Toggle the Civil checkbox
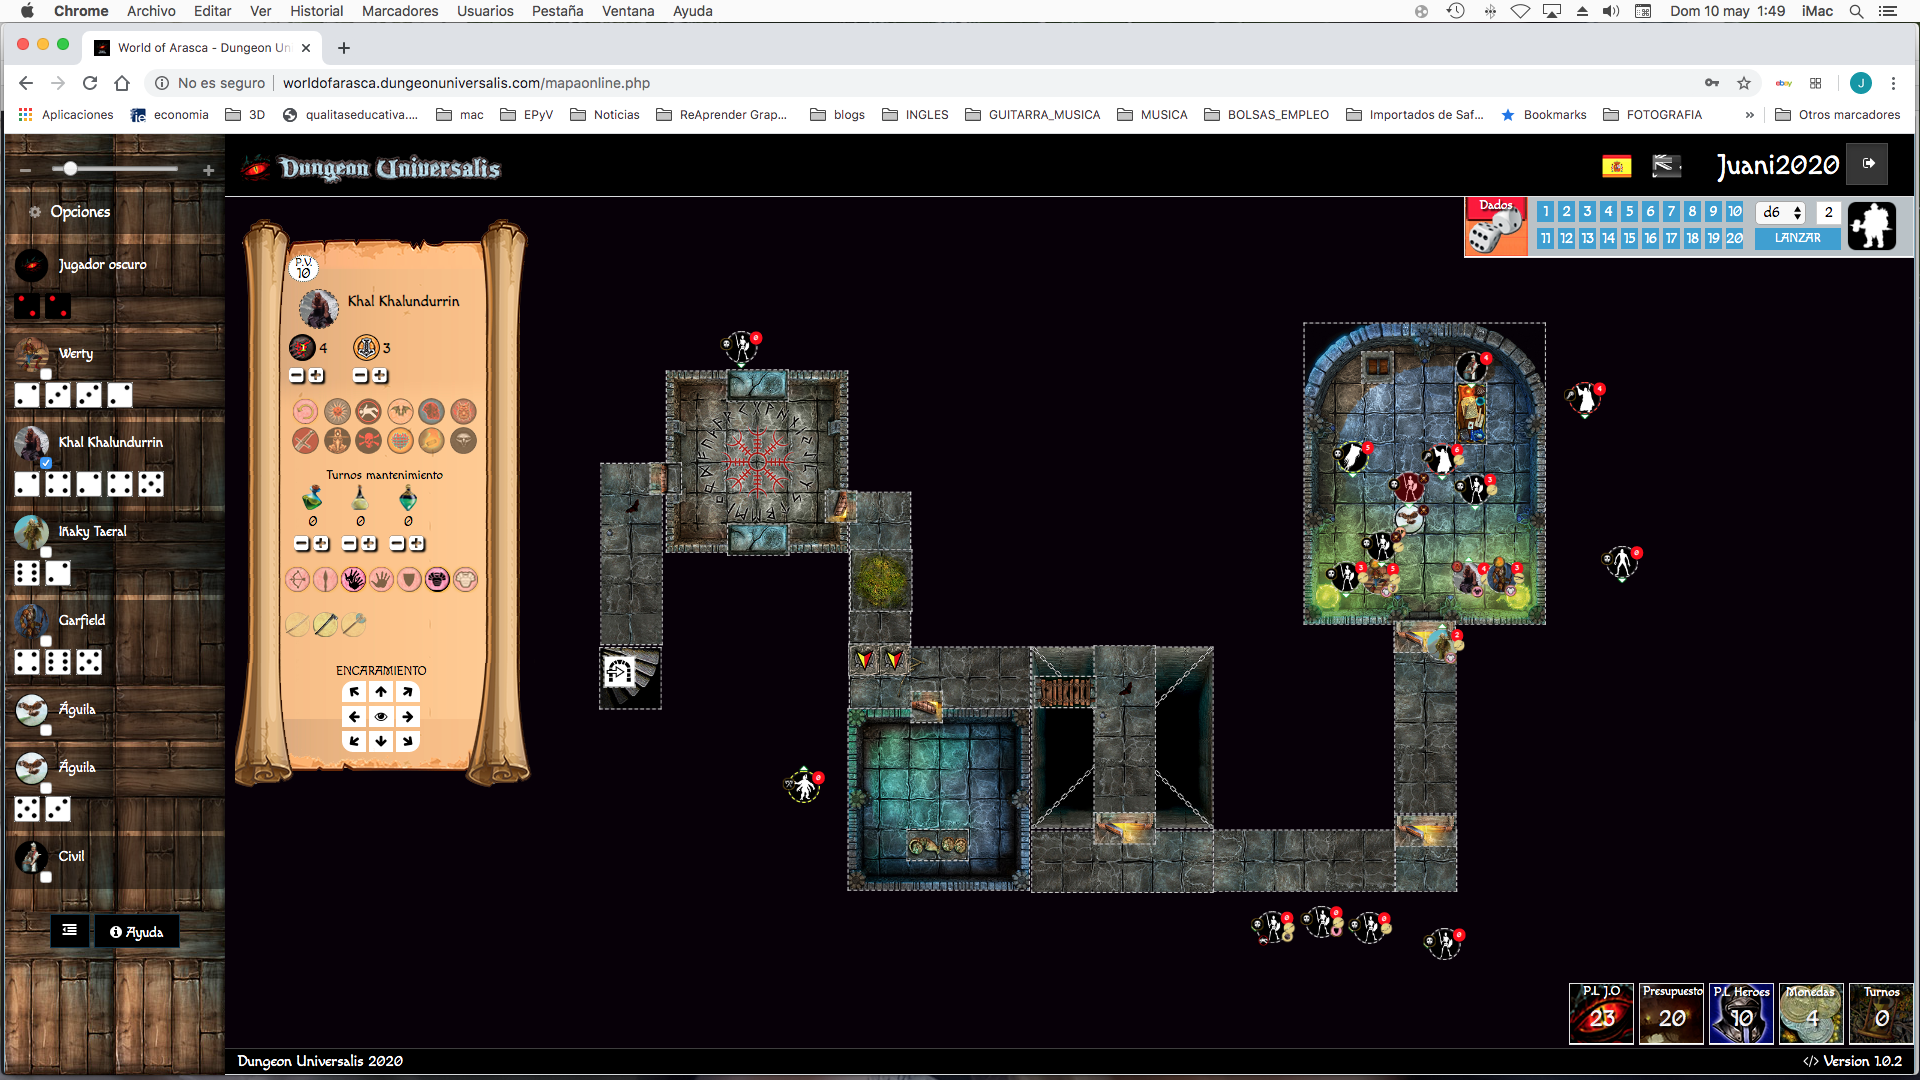The width and height of the screenshot is (1920, 1080). (x=46, y=877)
